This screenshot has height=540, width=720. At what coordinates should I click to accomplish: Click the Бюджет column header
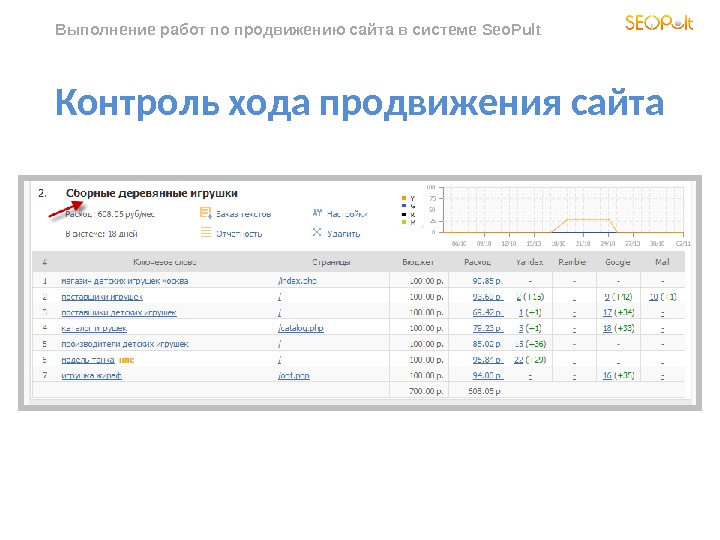coord(418,262)
